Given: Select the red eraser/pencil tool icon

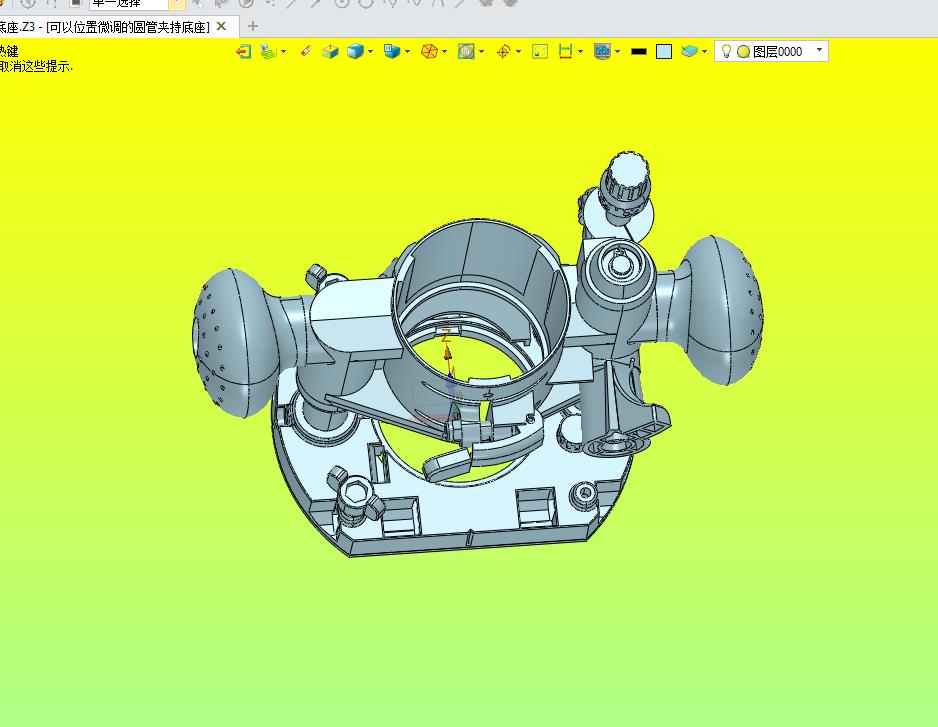Looking at the screenshot, I should tap(305, 51).
